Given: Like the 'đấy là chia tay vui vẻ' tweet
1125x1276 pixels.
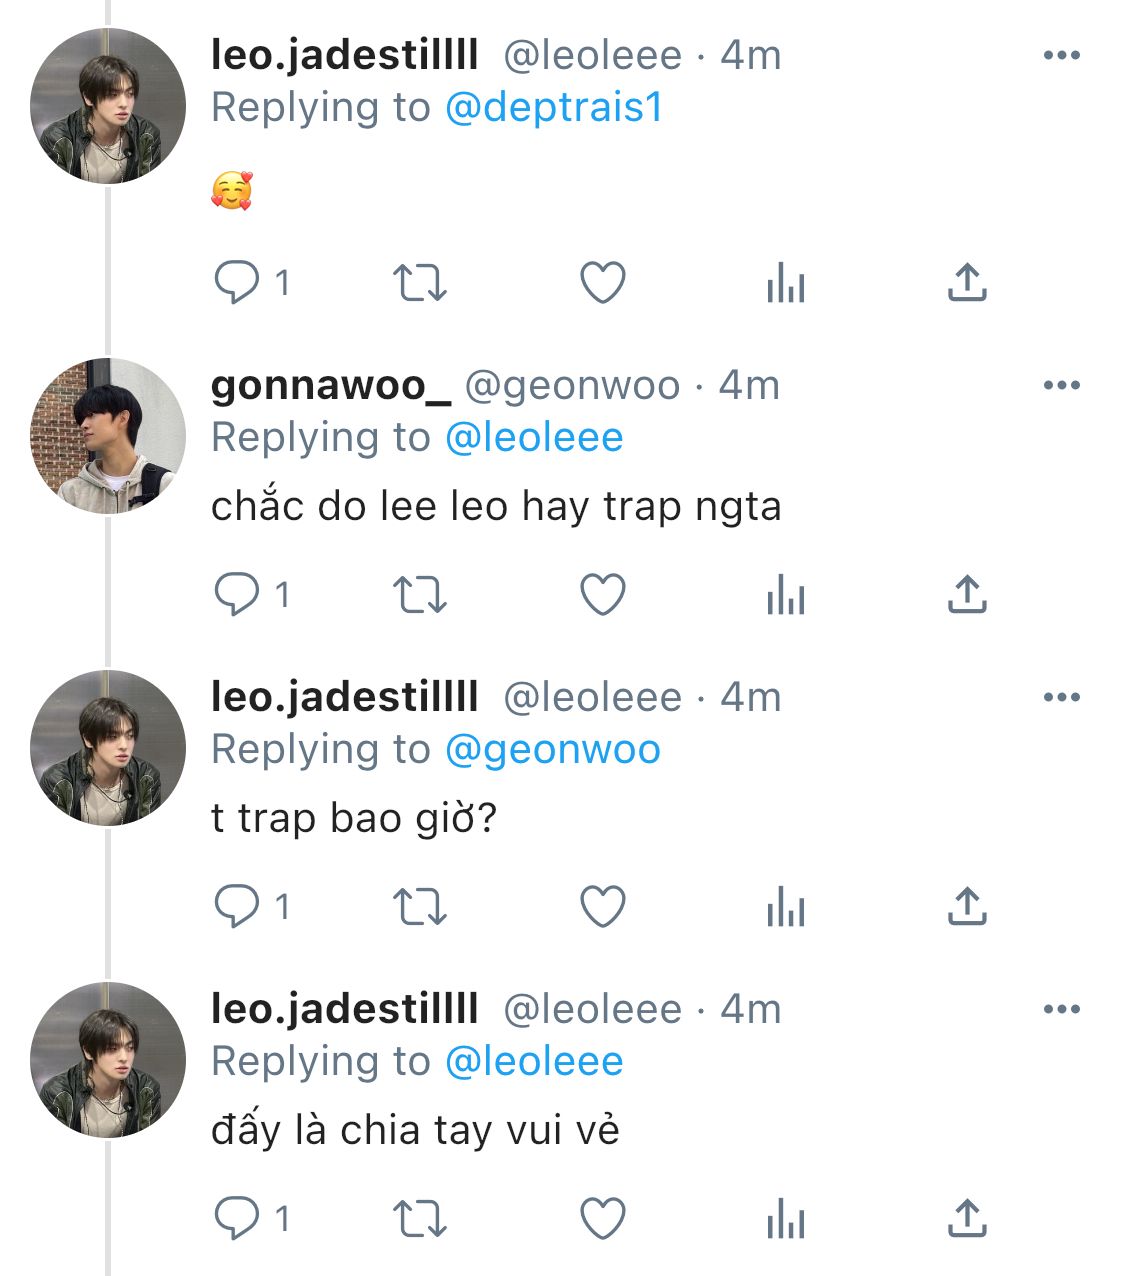Looking at the screenshot, I should 603,1219.
